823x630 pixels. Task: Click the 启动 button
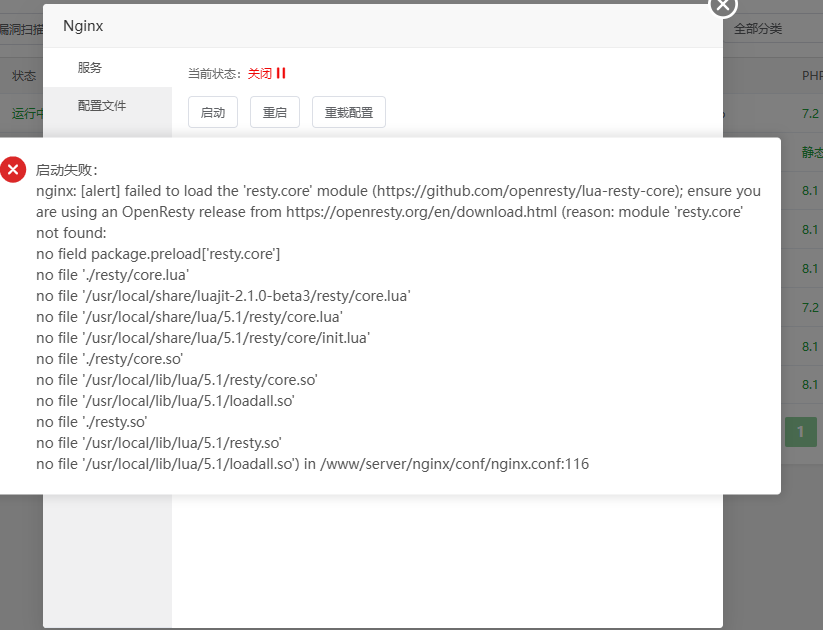point(213,112)
